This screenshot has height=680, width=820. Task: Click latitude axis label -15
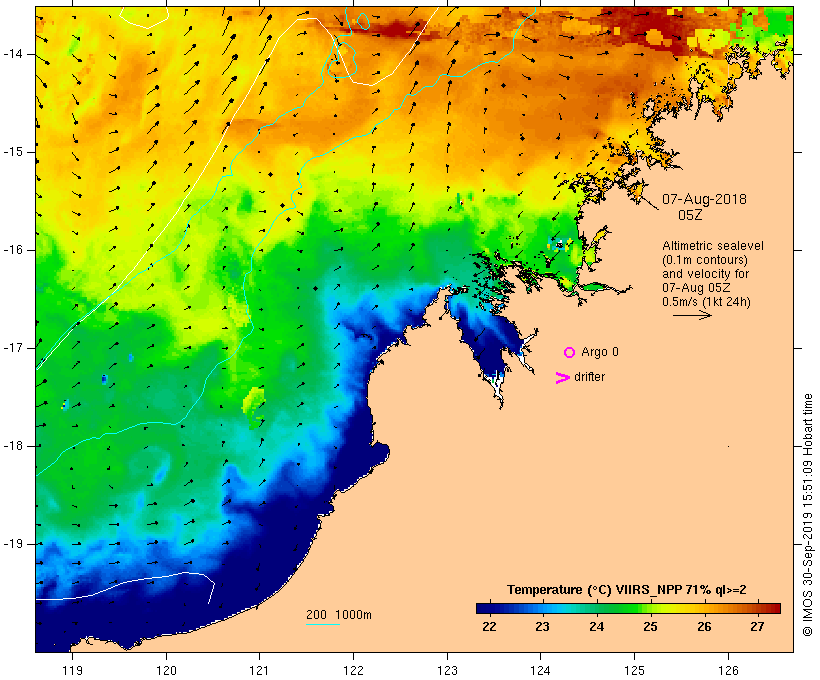pyautogui.click(x=13, y=152)
